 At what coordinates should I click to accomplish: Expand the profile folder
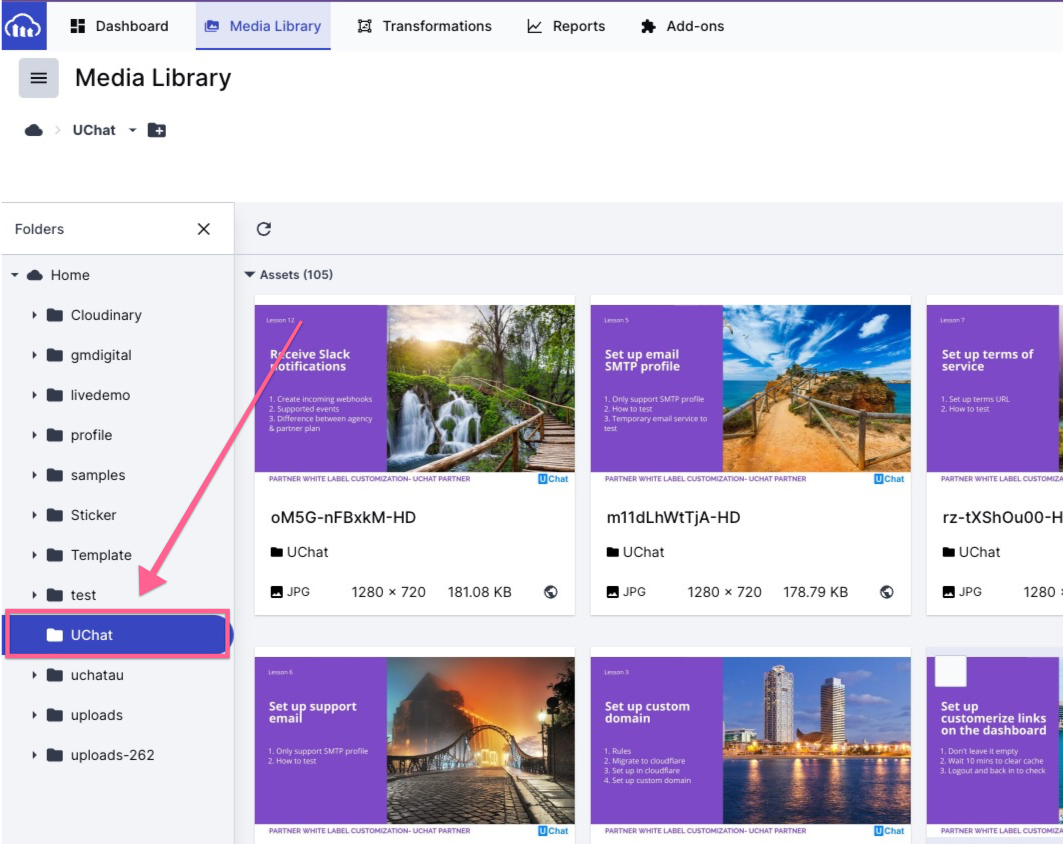[x=34, y=435]
